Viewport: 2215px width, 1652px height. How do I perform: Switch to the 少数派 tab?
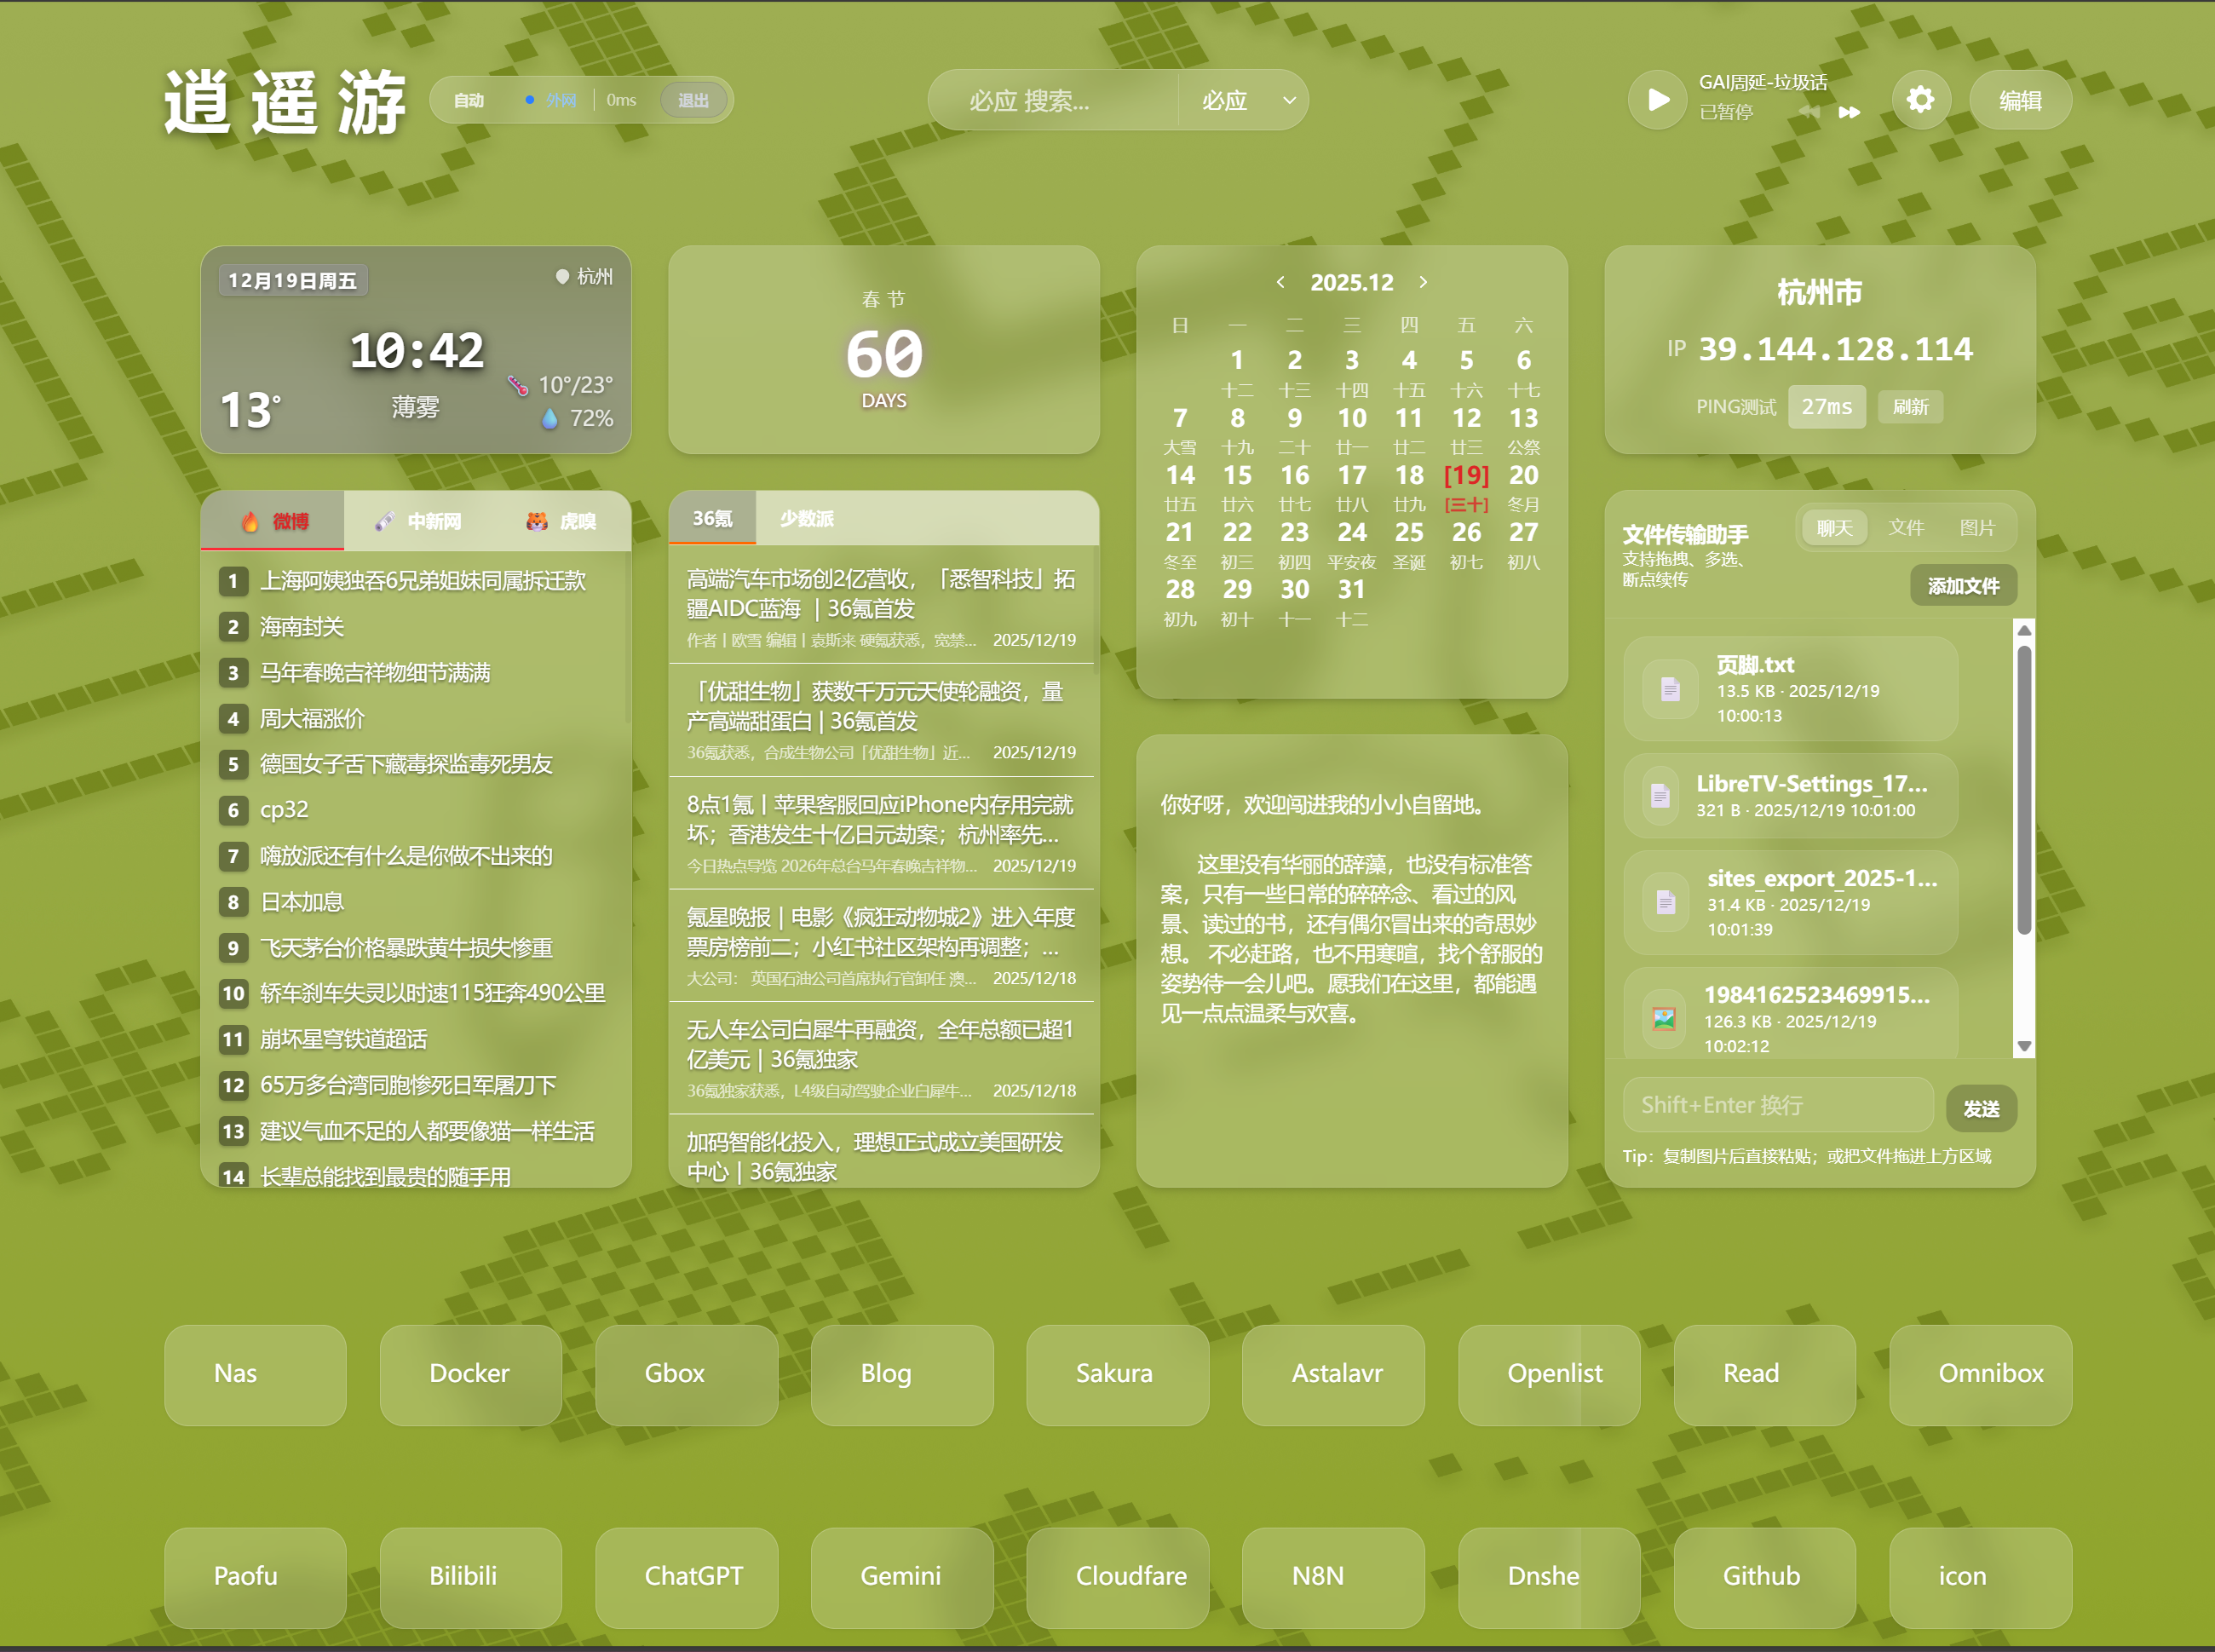805,518
